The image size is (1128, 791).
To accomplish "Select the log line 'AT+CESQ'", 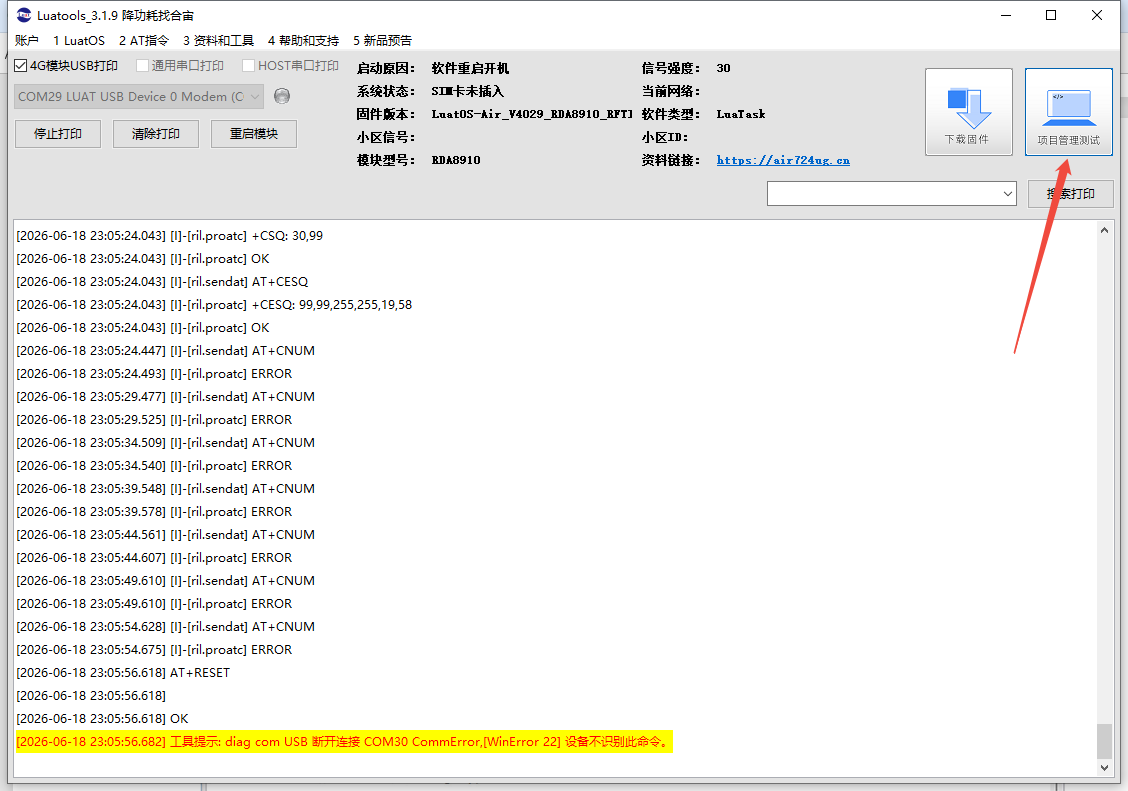I will [162, 282].
